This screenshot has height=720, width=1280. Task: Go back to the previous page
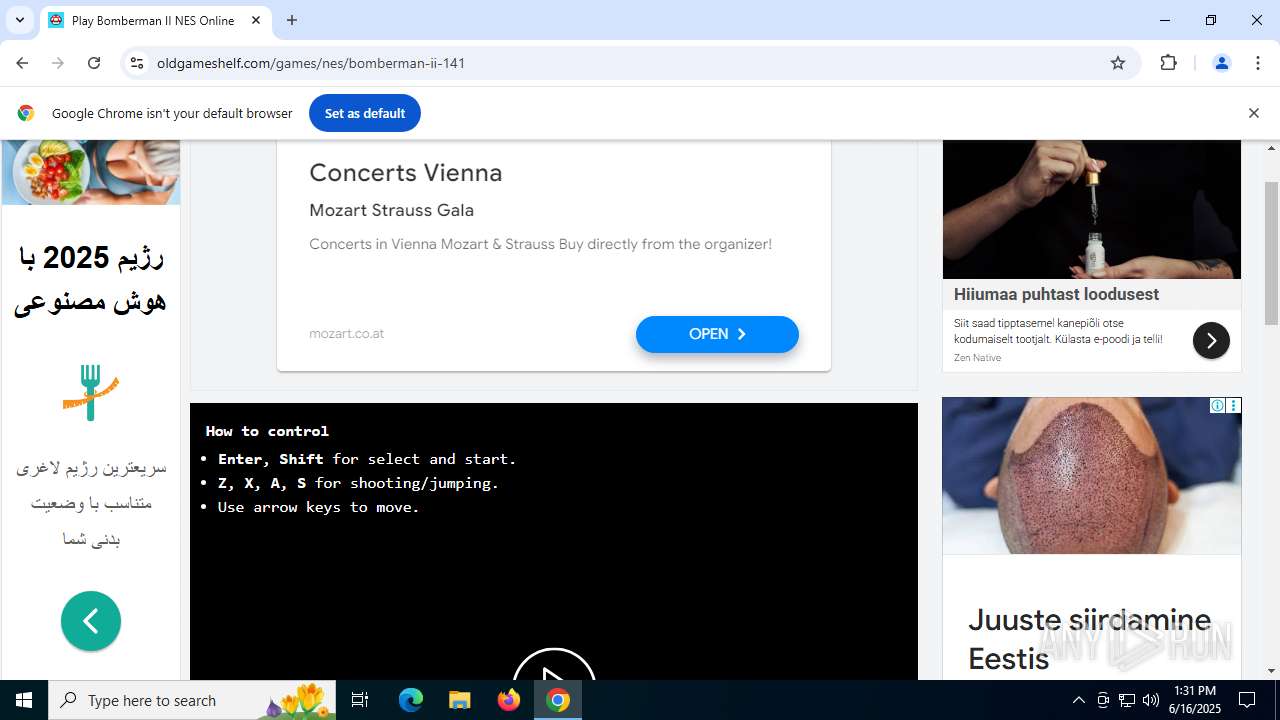pyautogui.click(x=22, y=63)
